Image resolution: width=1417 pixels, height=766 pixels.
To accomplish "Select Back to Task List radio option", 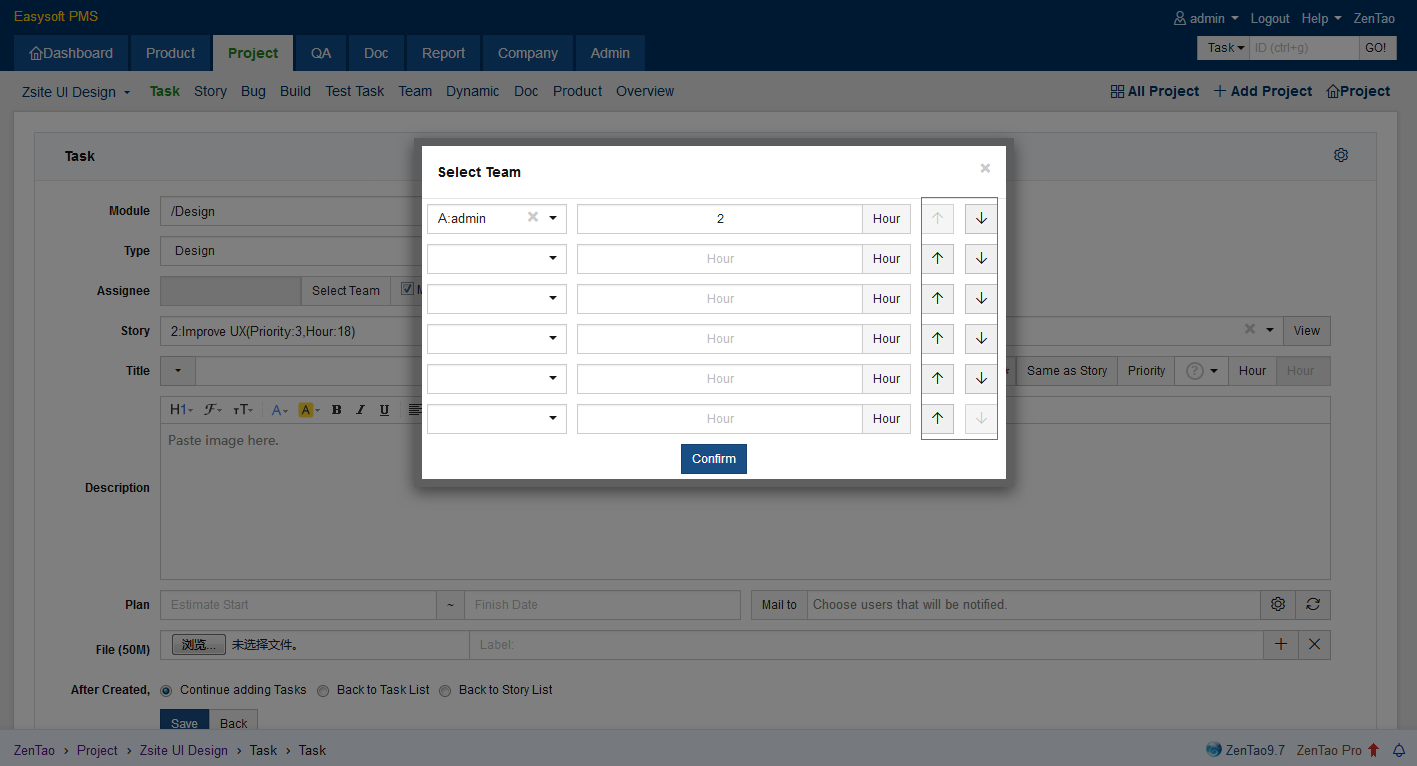I will 323,690.
